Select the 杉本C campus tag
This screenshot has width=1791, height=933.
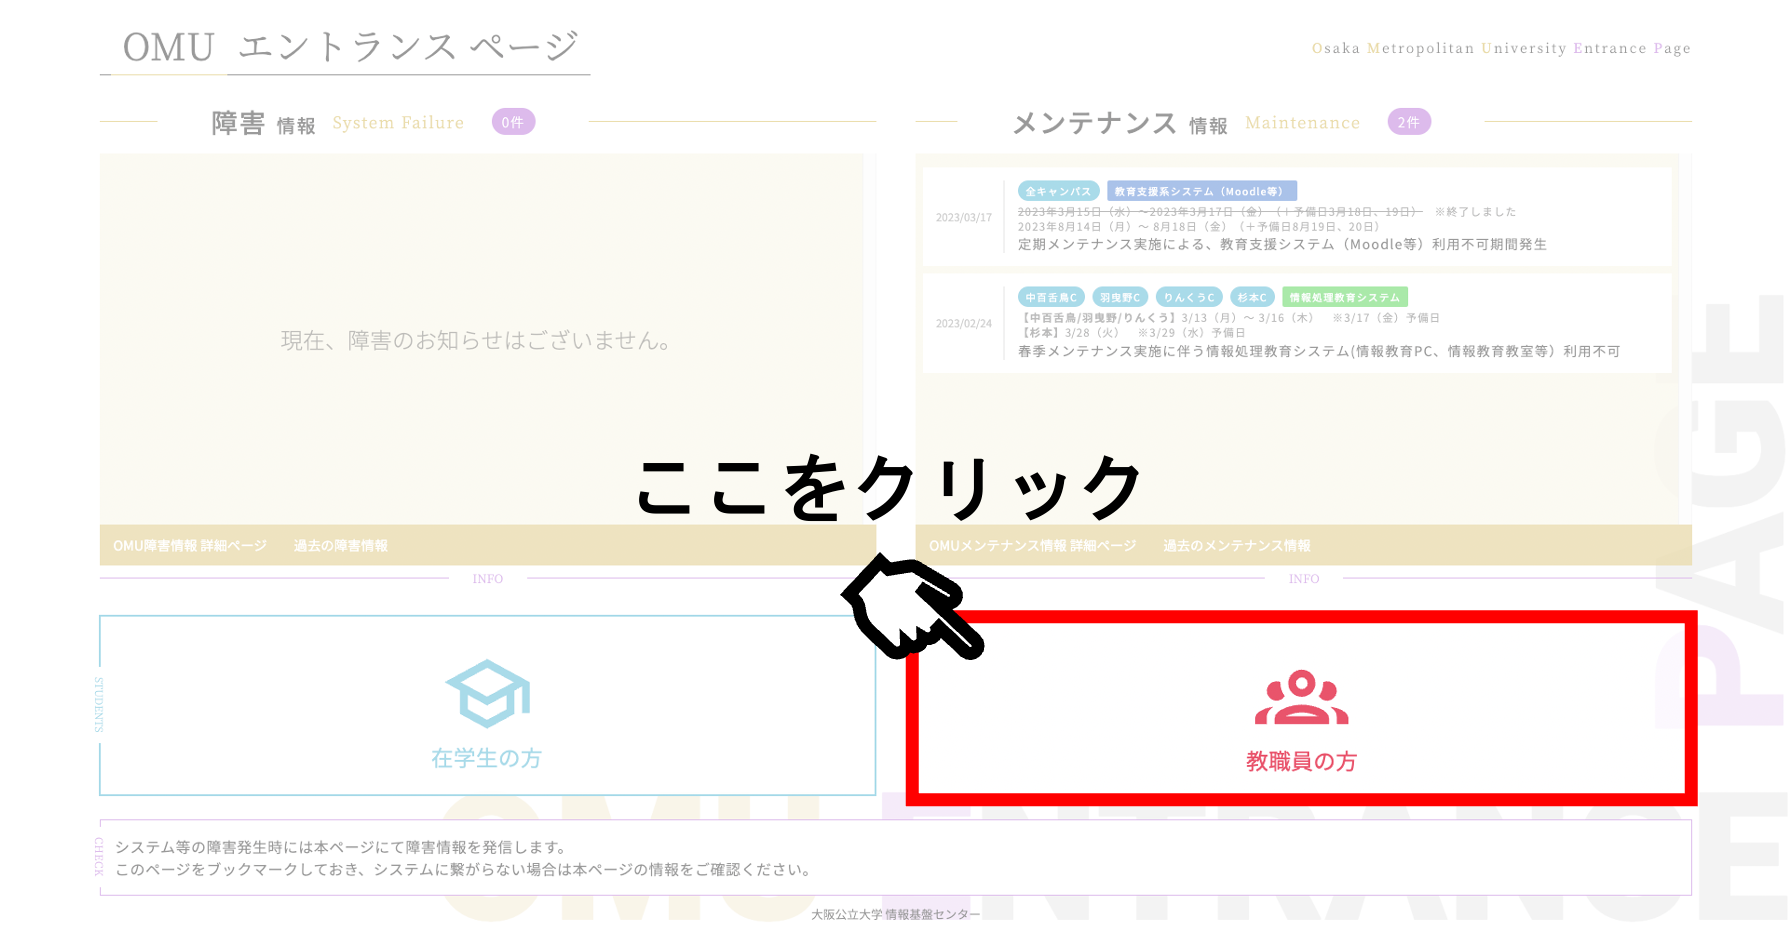pos(1252,297)
